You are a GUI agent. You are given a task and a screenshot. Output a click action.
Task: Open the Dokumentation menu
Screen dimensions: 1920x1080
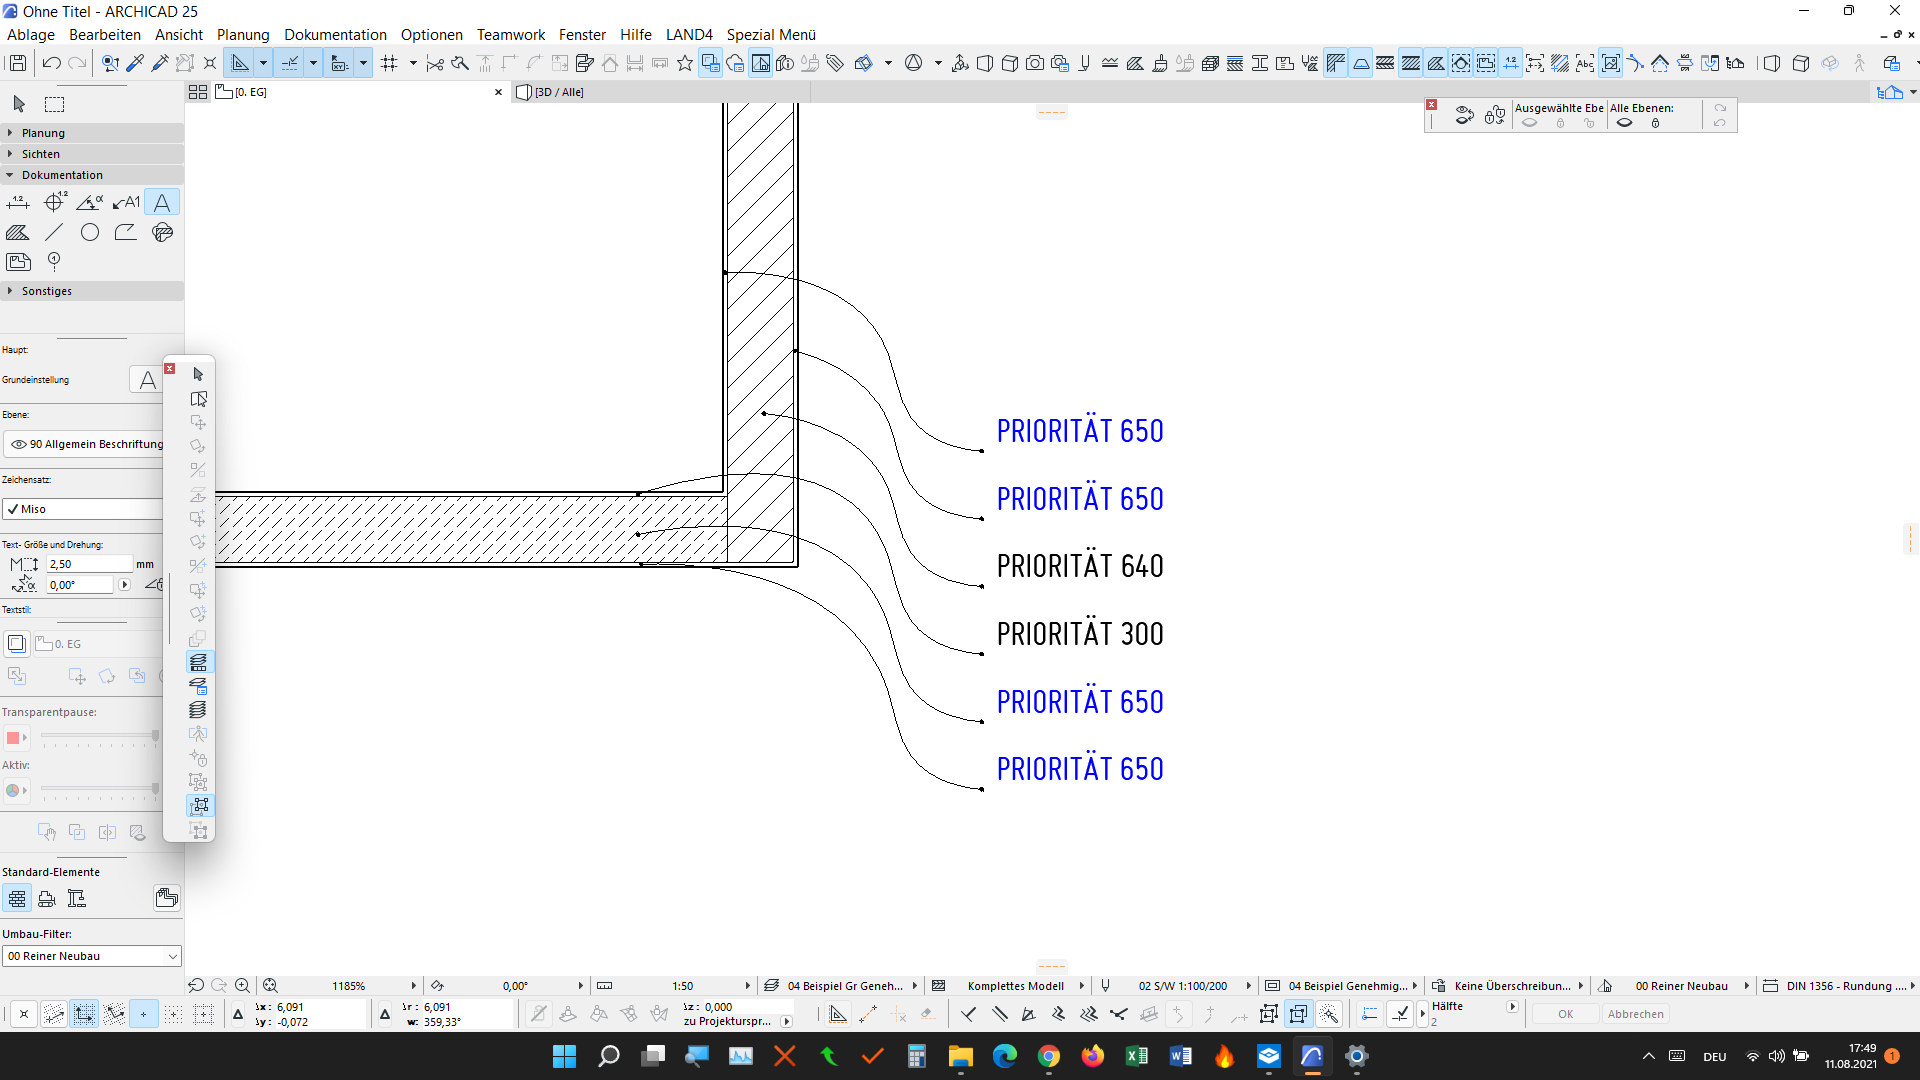click(x=335, y=35)
